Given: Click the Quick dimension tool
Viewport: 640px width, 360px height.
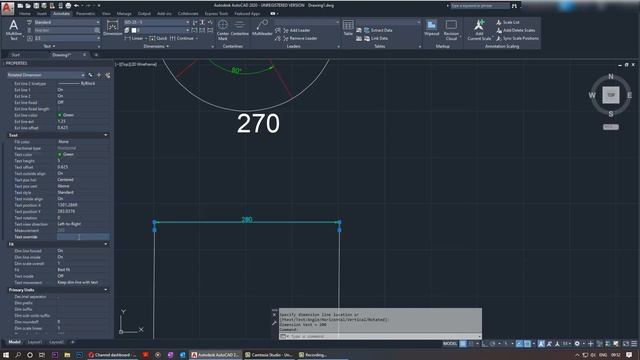Looking at the screenshot, I should pyautogui.click(x=158, y=38).
